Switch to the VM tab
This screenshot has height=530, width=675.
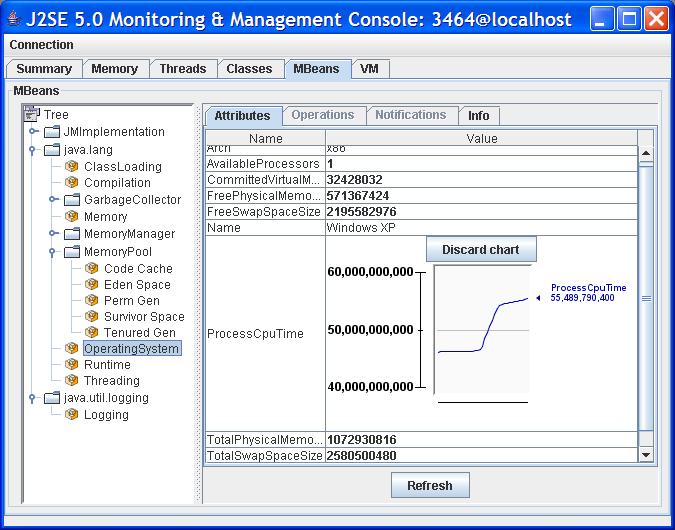tap(369, 69)
